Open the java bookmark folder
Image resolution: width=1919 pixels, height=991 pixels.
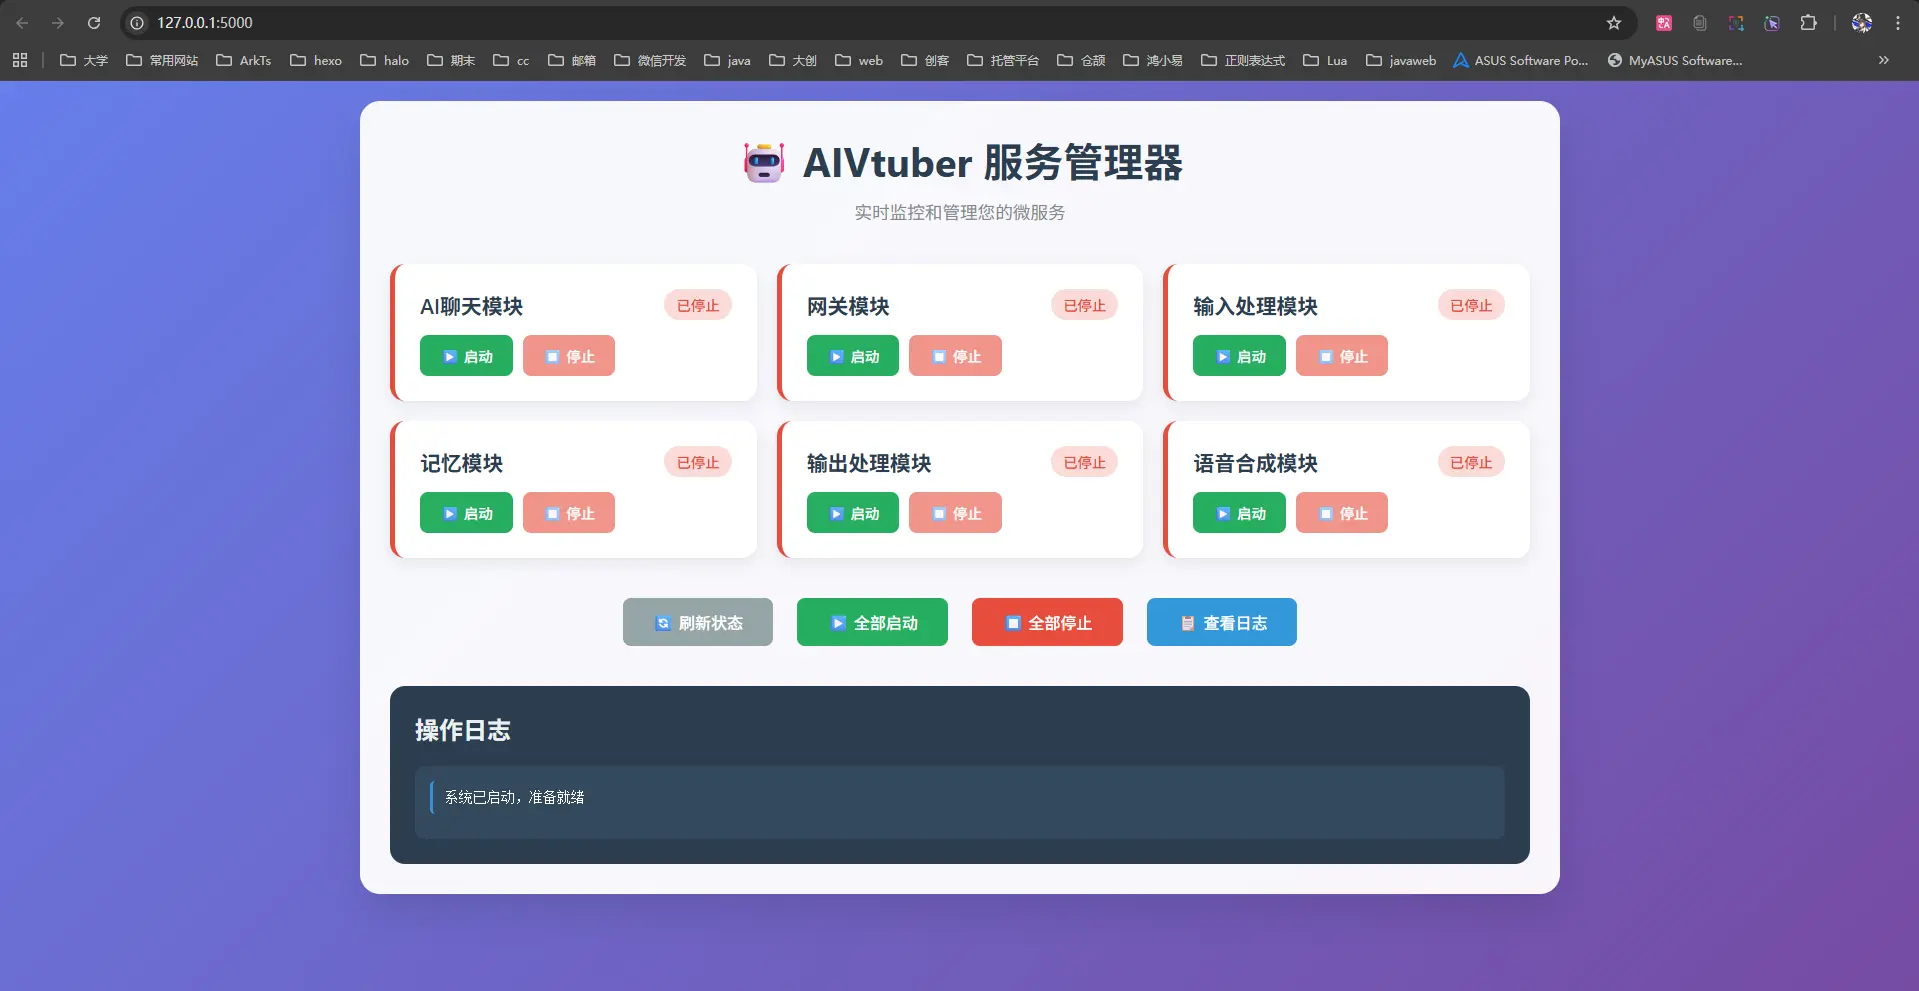coord(727,61)
